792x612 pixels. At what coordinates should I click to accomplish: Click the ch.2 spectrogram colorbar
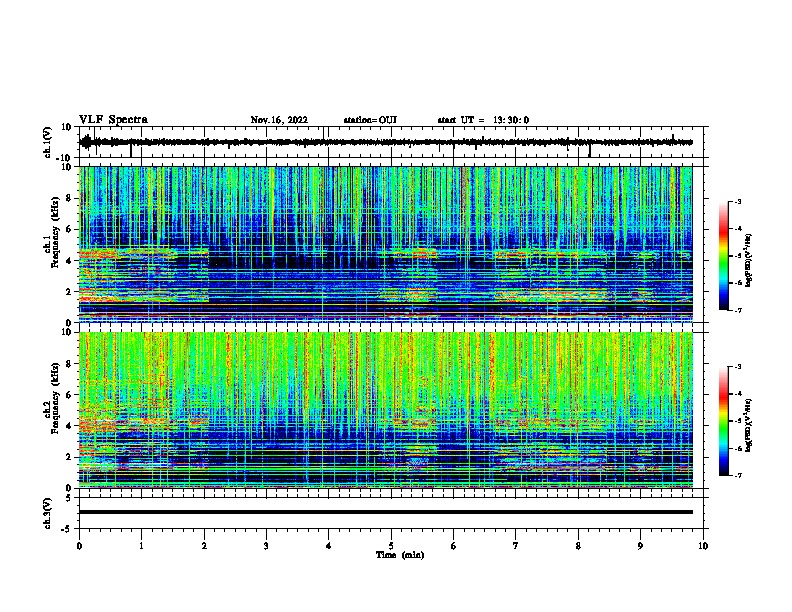point(723,421)
